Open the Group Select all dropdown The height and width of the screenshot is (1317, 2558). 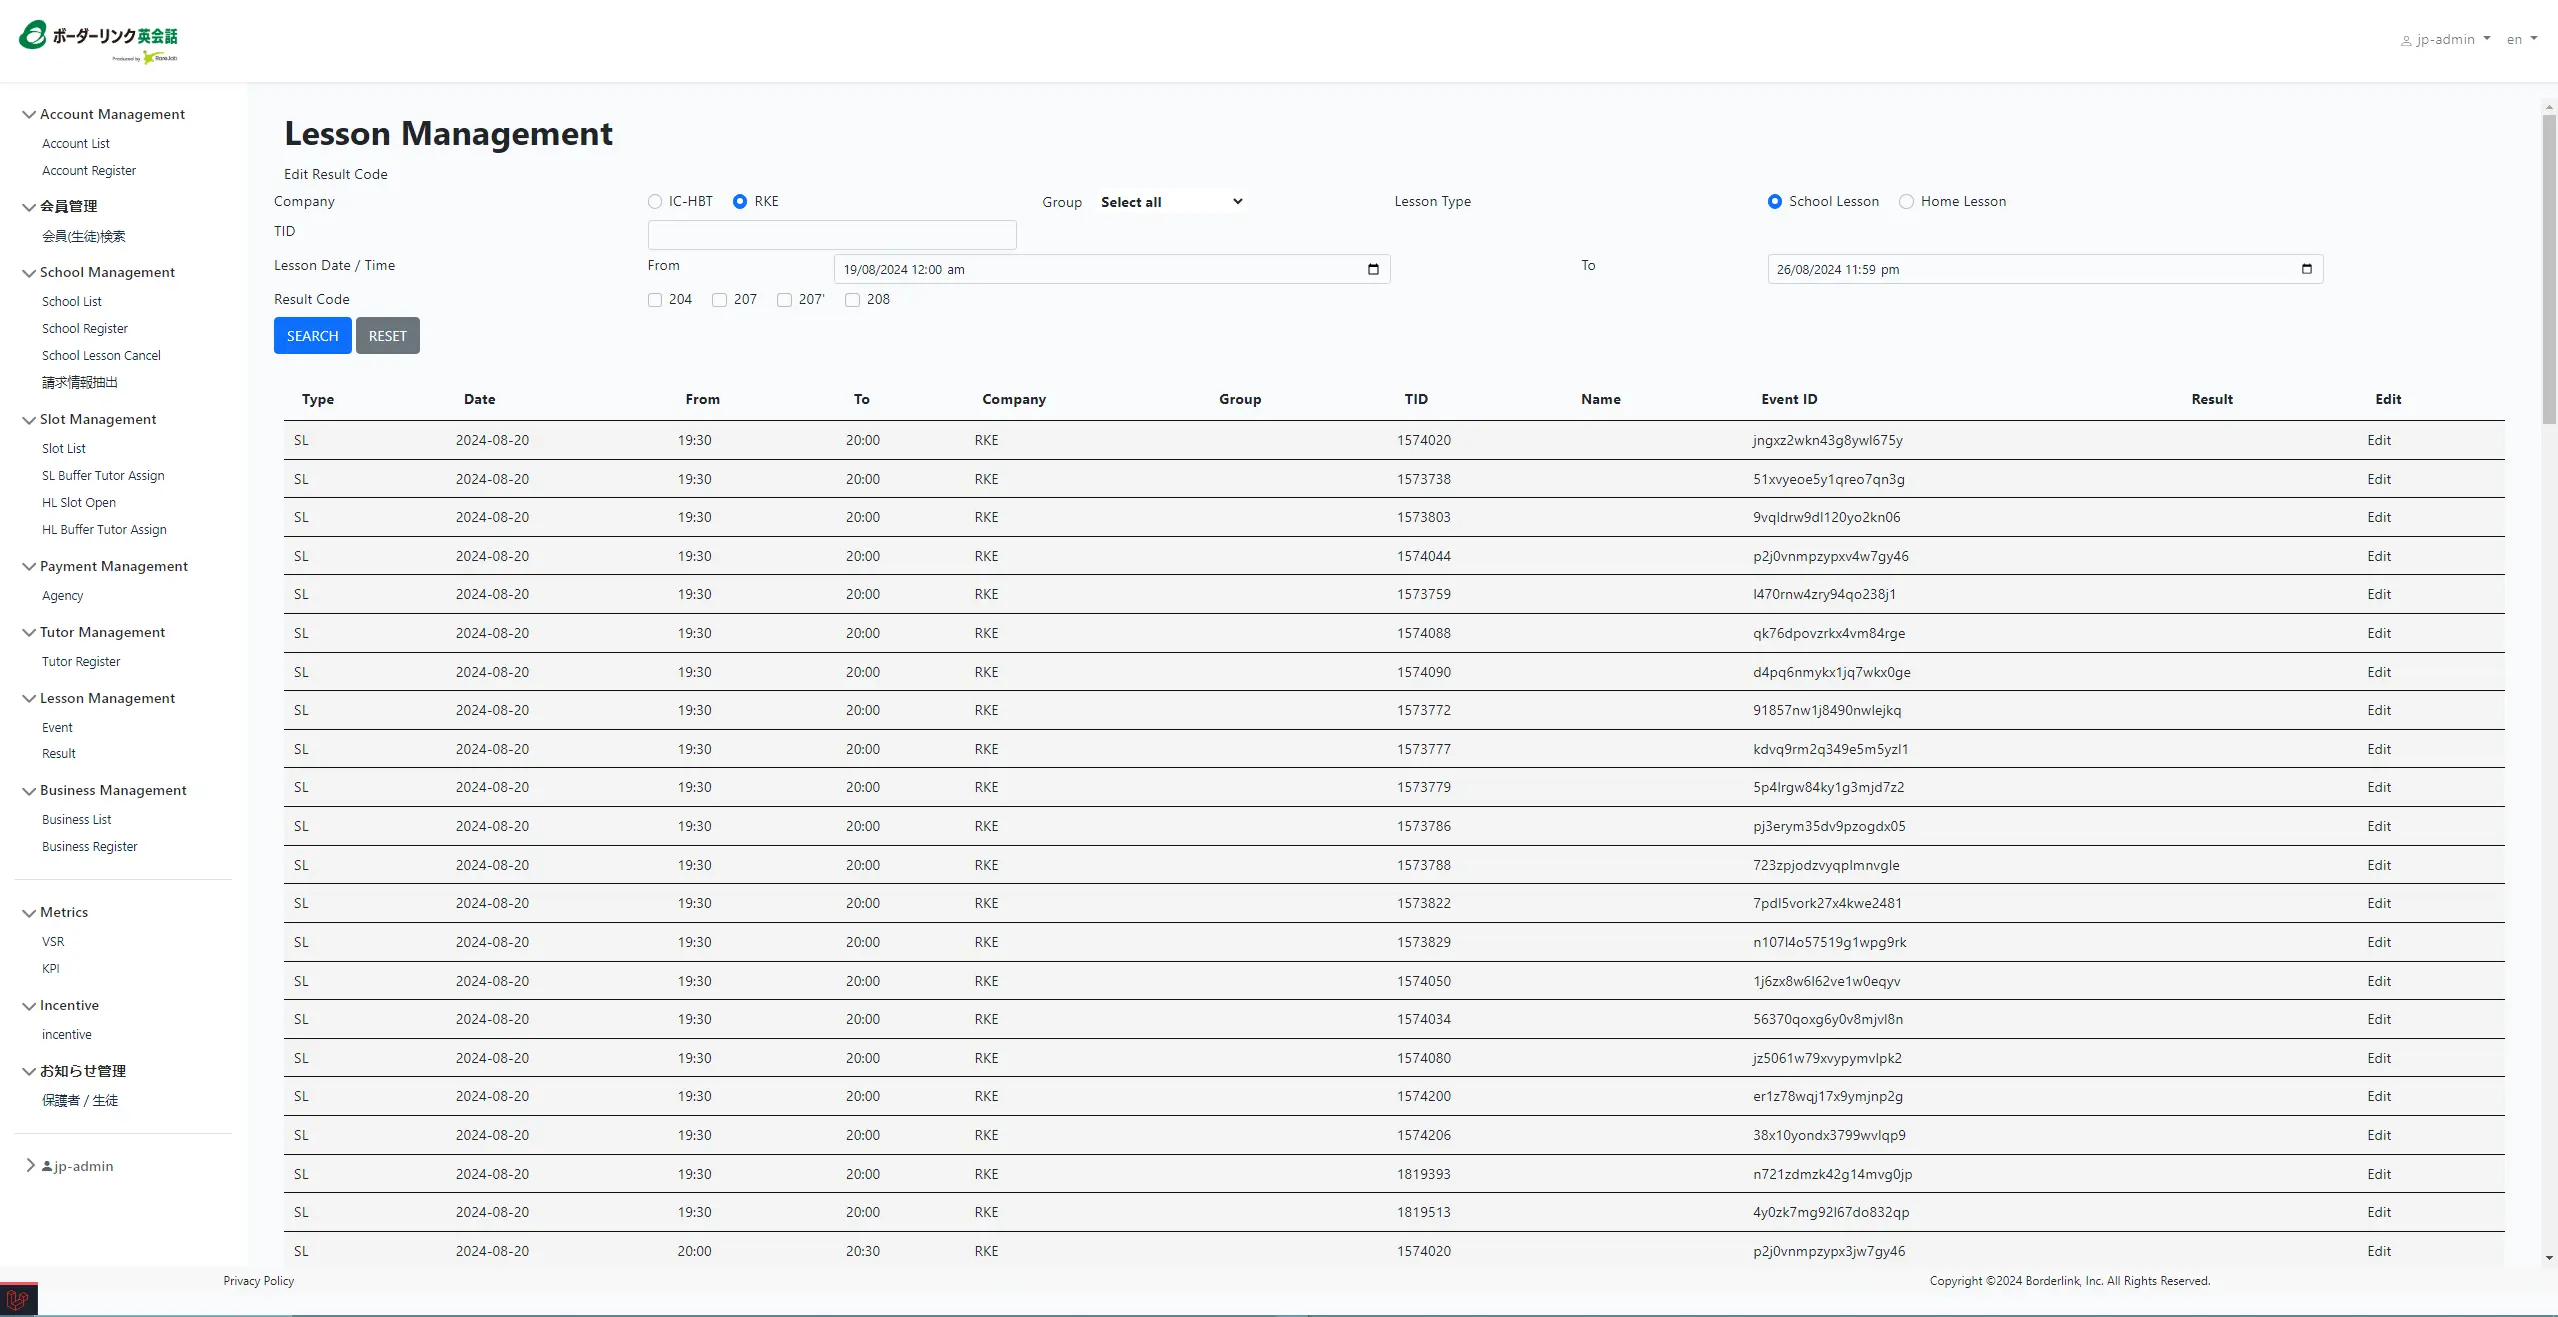pos(1170,202)
